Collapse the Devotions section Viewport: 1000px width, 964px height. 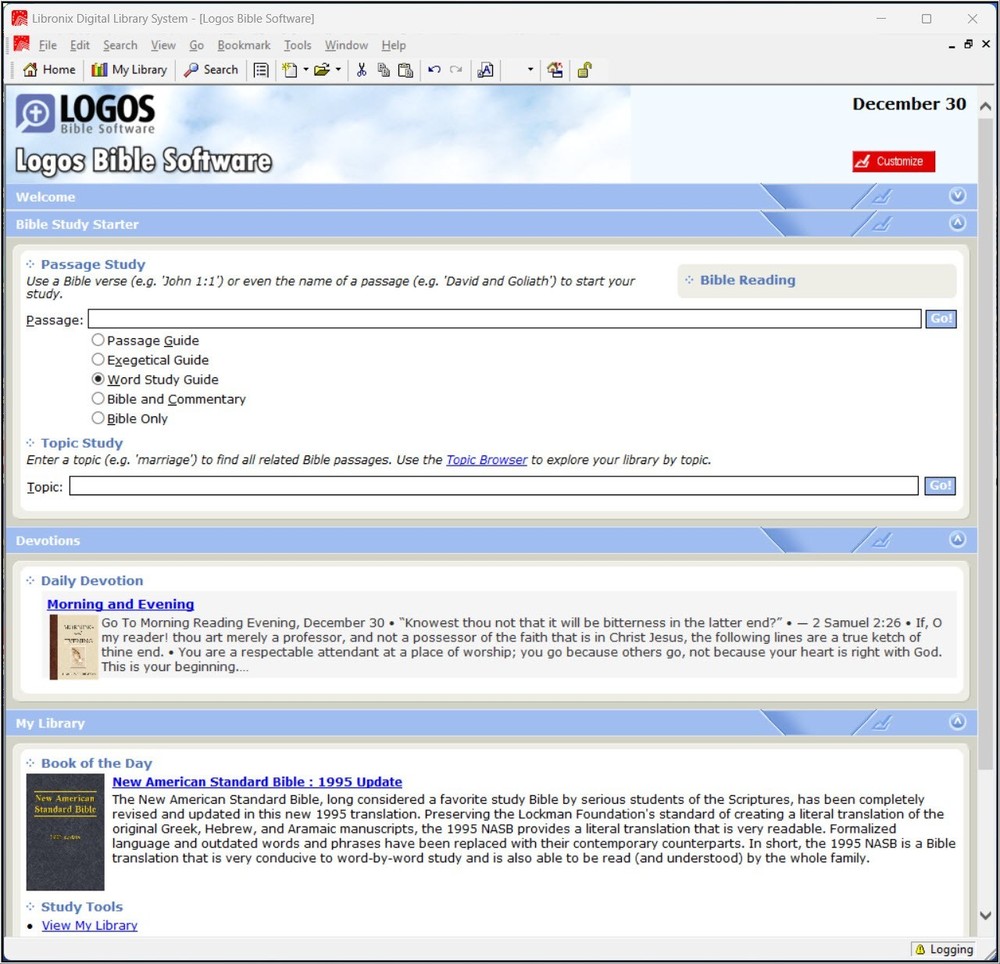[957, 539]
